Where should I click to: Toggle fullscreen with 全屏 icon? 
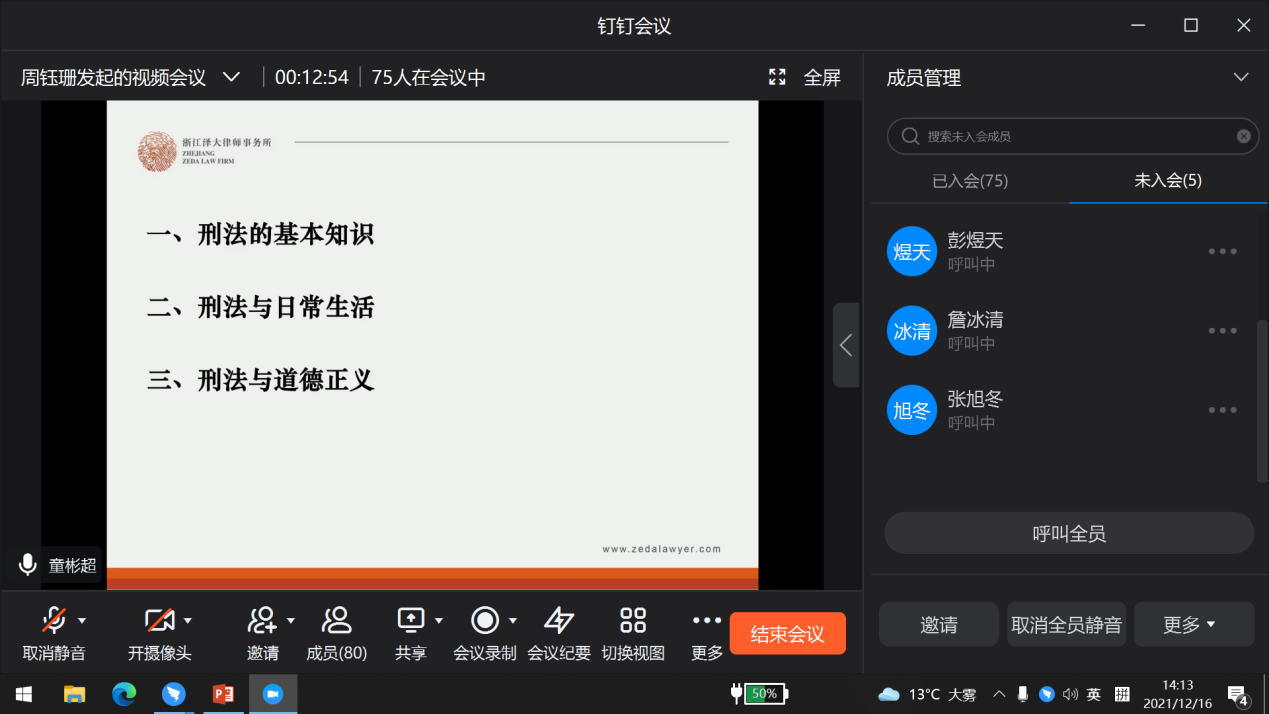click(x=777, y=77)
